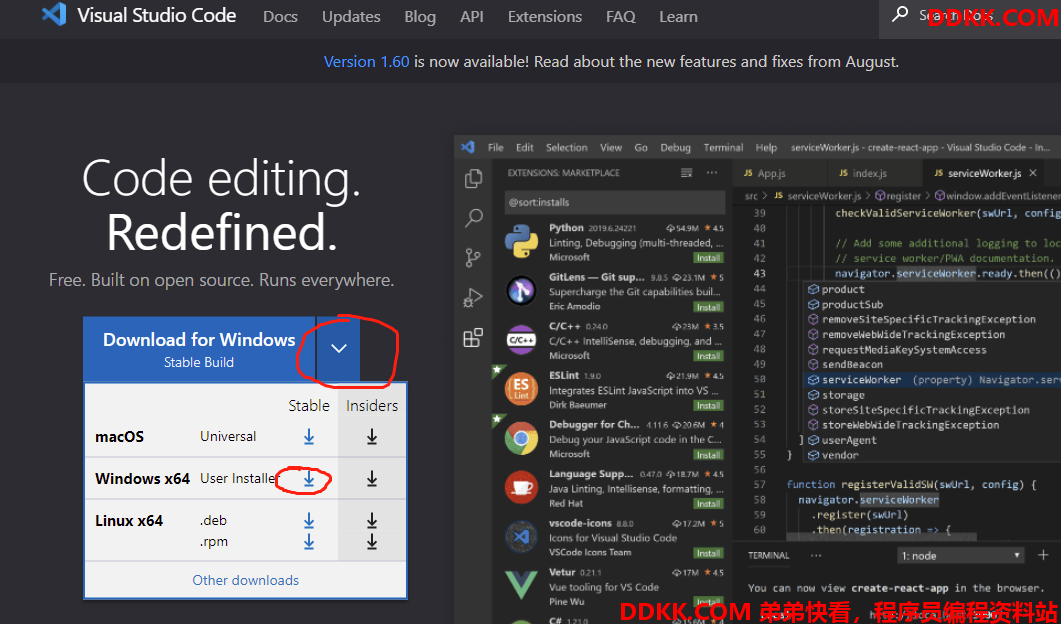The image size is (1061, 624).
Task: Select the serviceWorker autocomplete suggestion
Action: tap(932, 380)
